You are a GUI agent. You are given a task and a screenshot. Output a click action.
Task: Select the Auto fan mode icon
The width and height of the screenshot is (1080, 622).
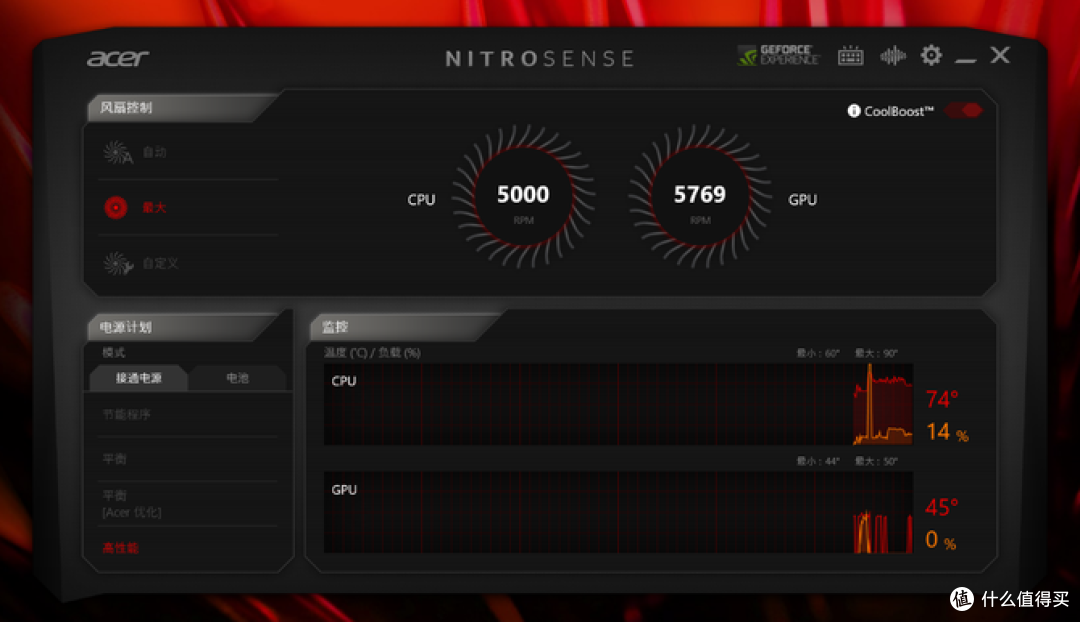coord(118,152)
